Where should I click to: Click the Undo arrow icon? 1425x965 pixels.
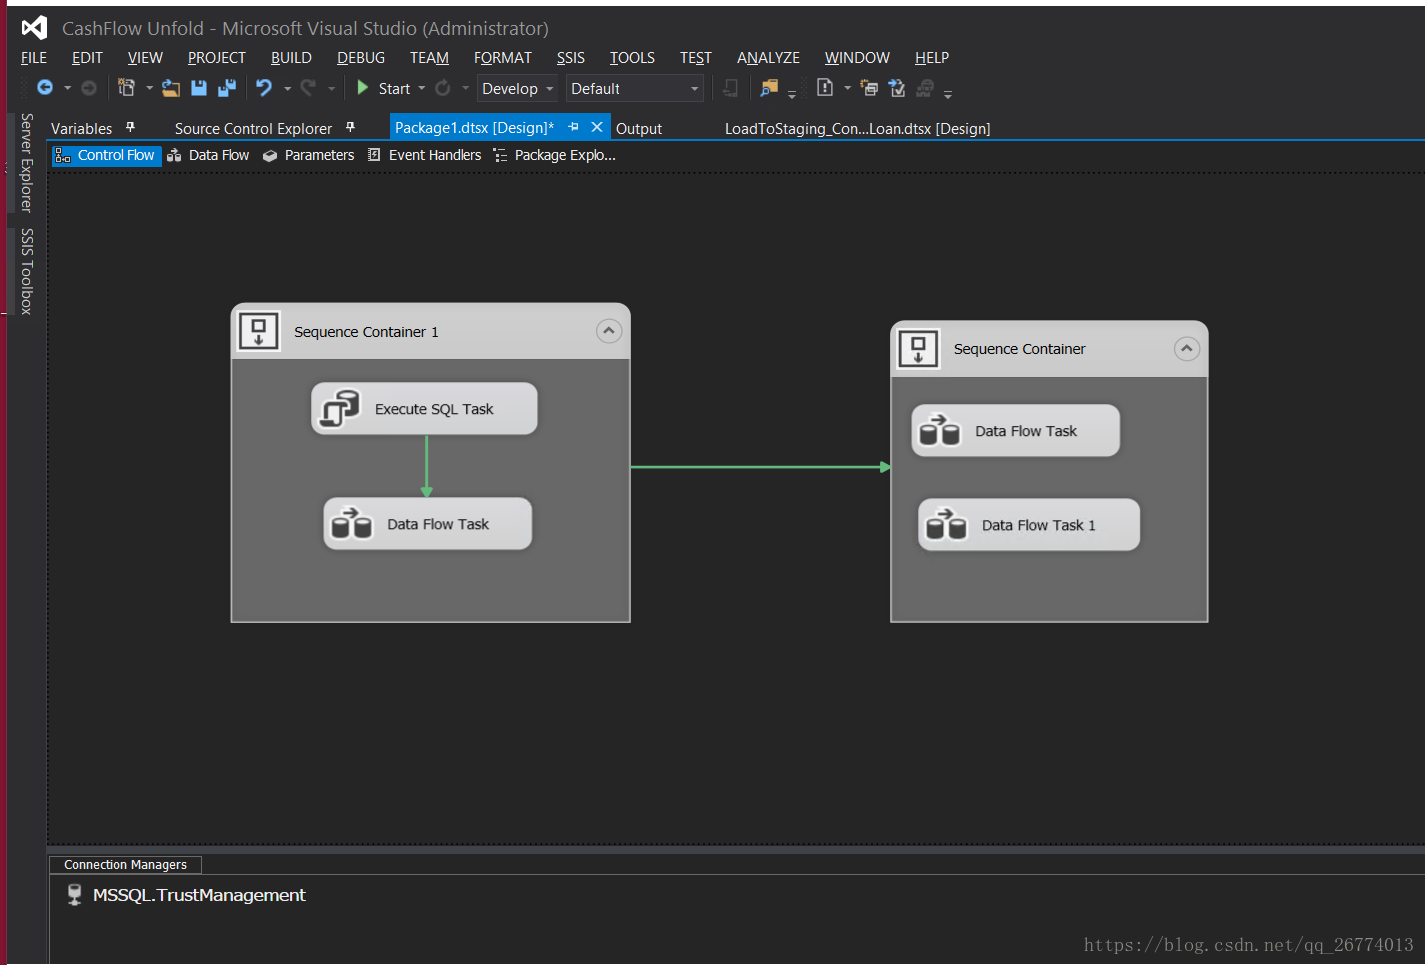point(264,88)
